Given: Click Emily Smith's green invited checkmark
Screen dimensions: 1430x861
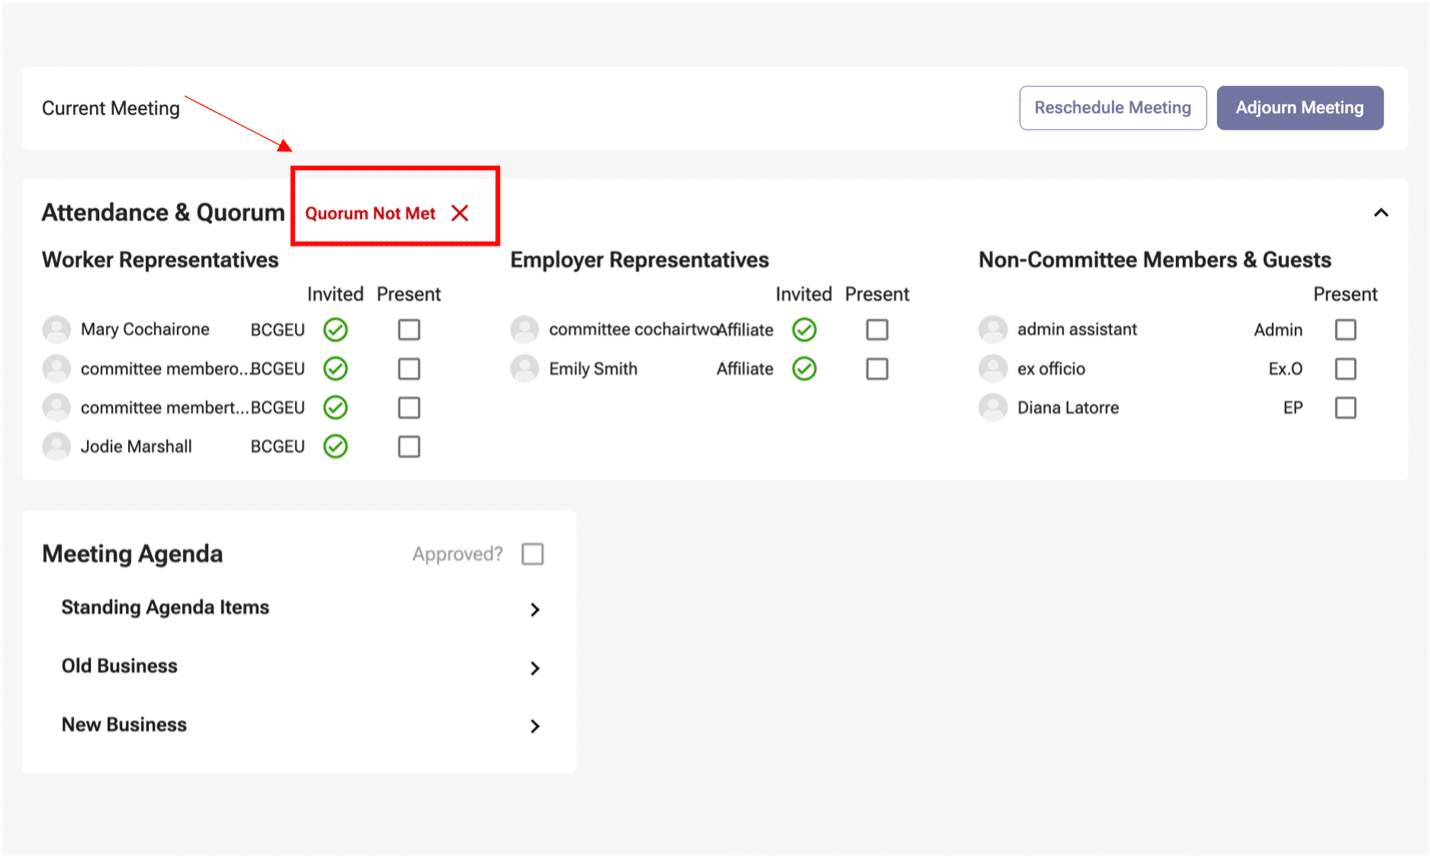Looking at the screenshot, I should point(804,368).
